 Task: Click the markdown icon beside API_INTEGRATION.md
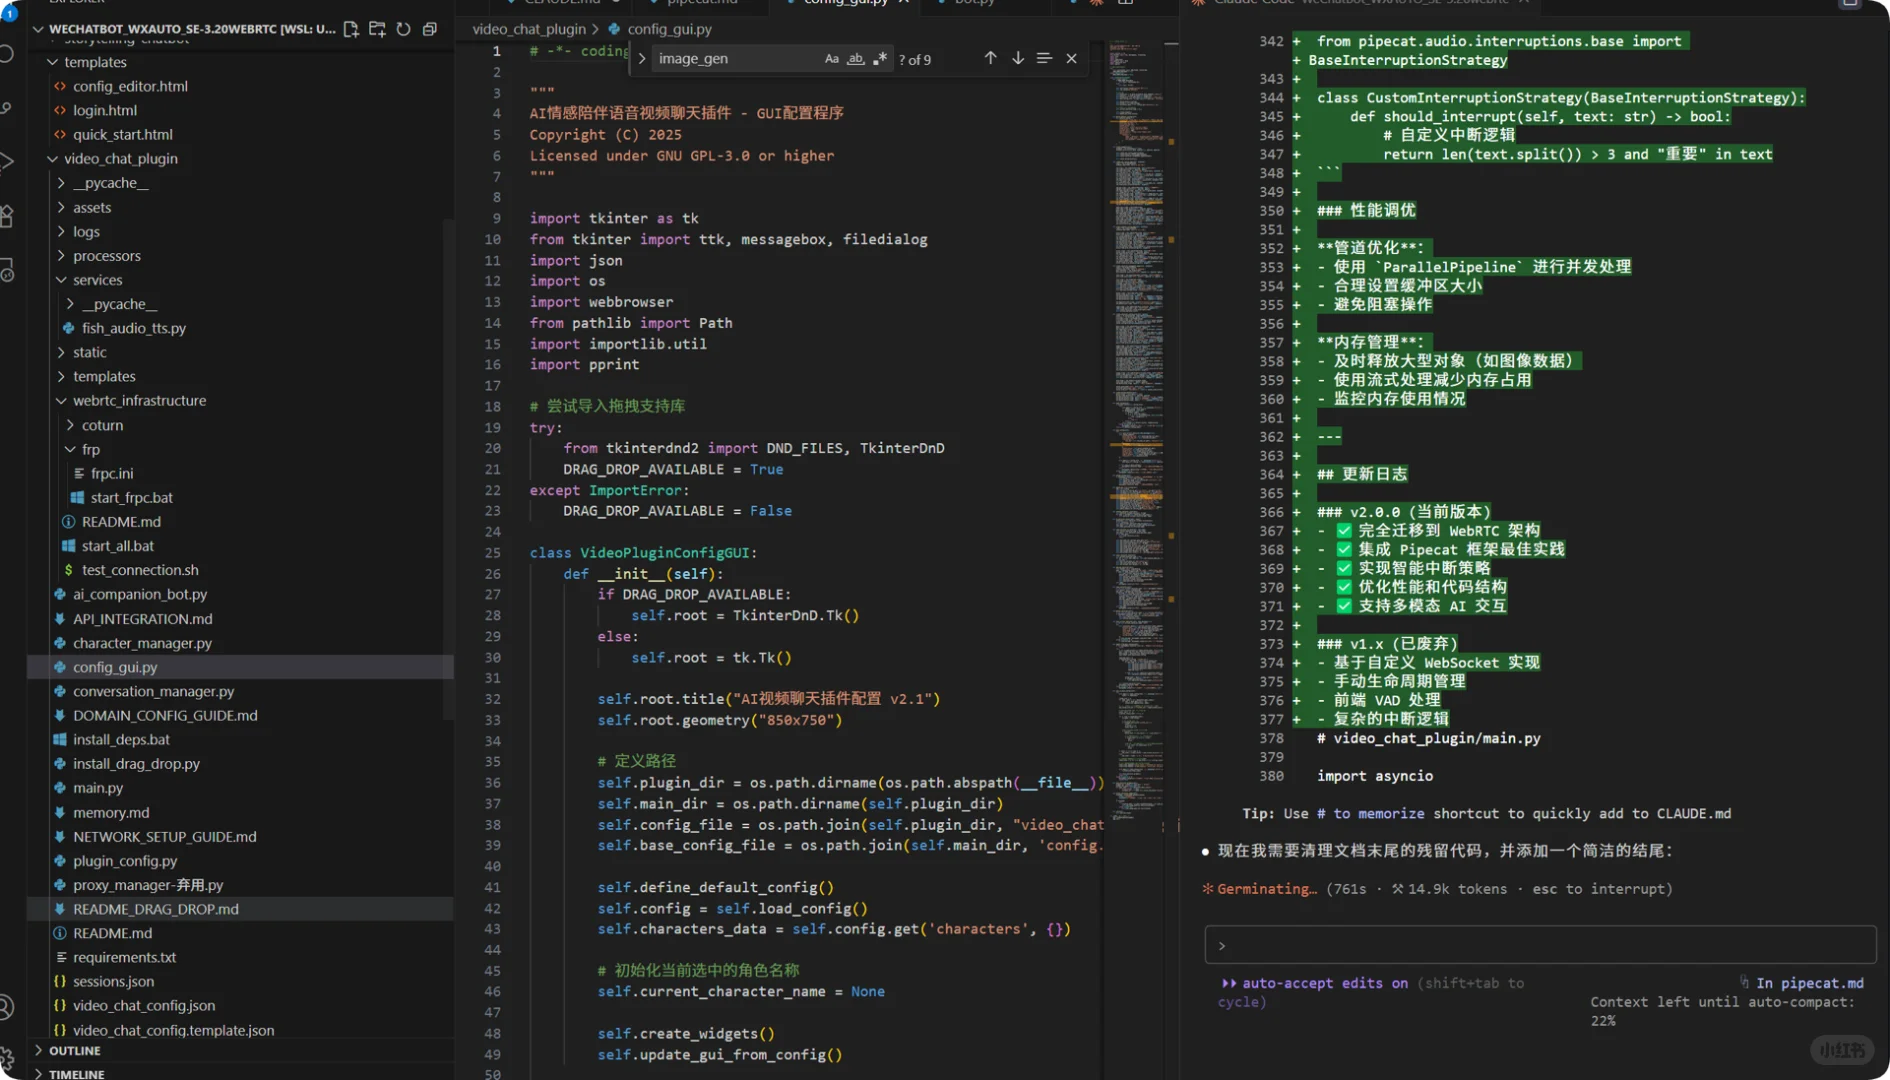pos(60,619)
